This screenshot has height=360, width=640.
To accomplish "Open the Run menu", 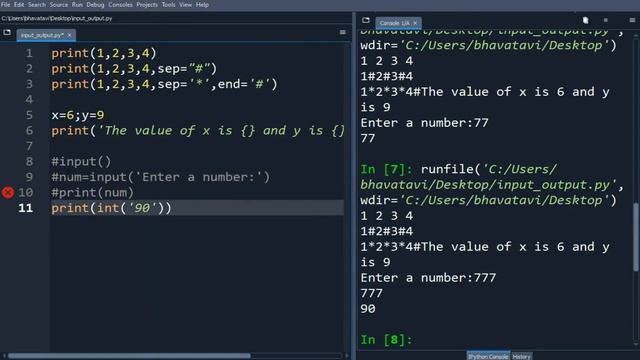I will click(x=77, y=5).
